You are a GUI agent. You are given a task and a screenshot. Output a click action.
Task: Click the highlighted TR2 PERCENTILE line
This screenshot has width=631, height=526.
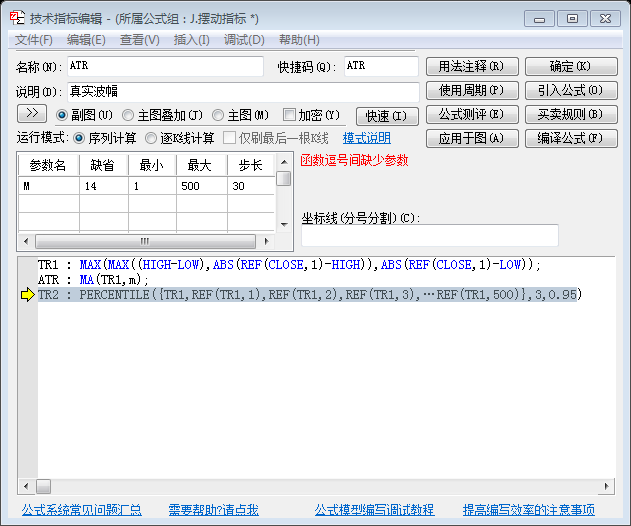tap(310, 295)
